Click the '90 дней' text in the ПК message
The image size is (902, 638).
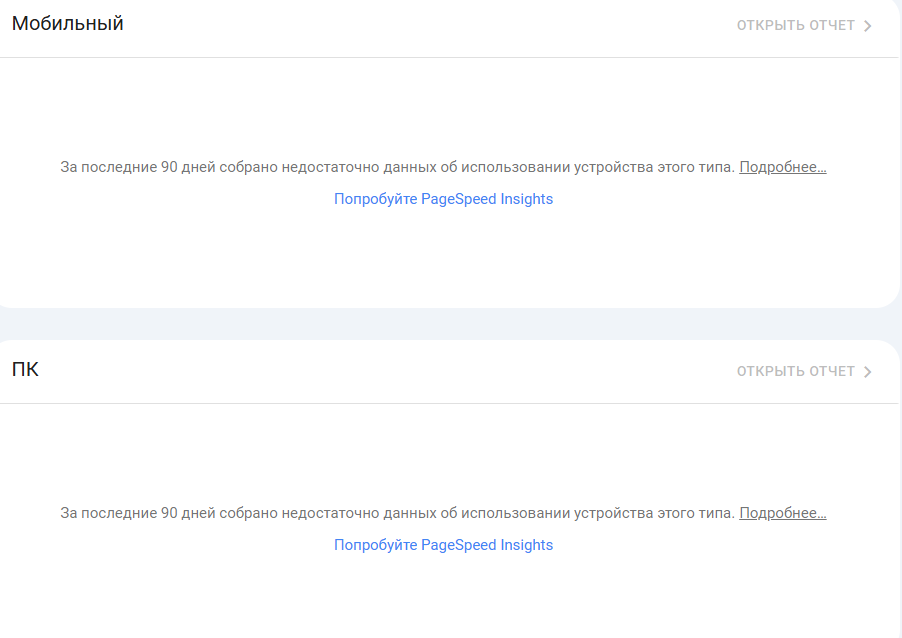click(188, 513)
